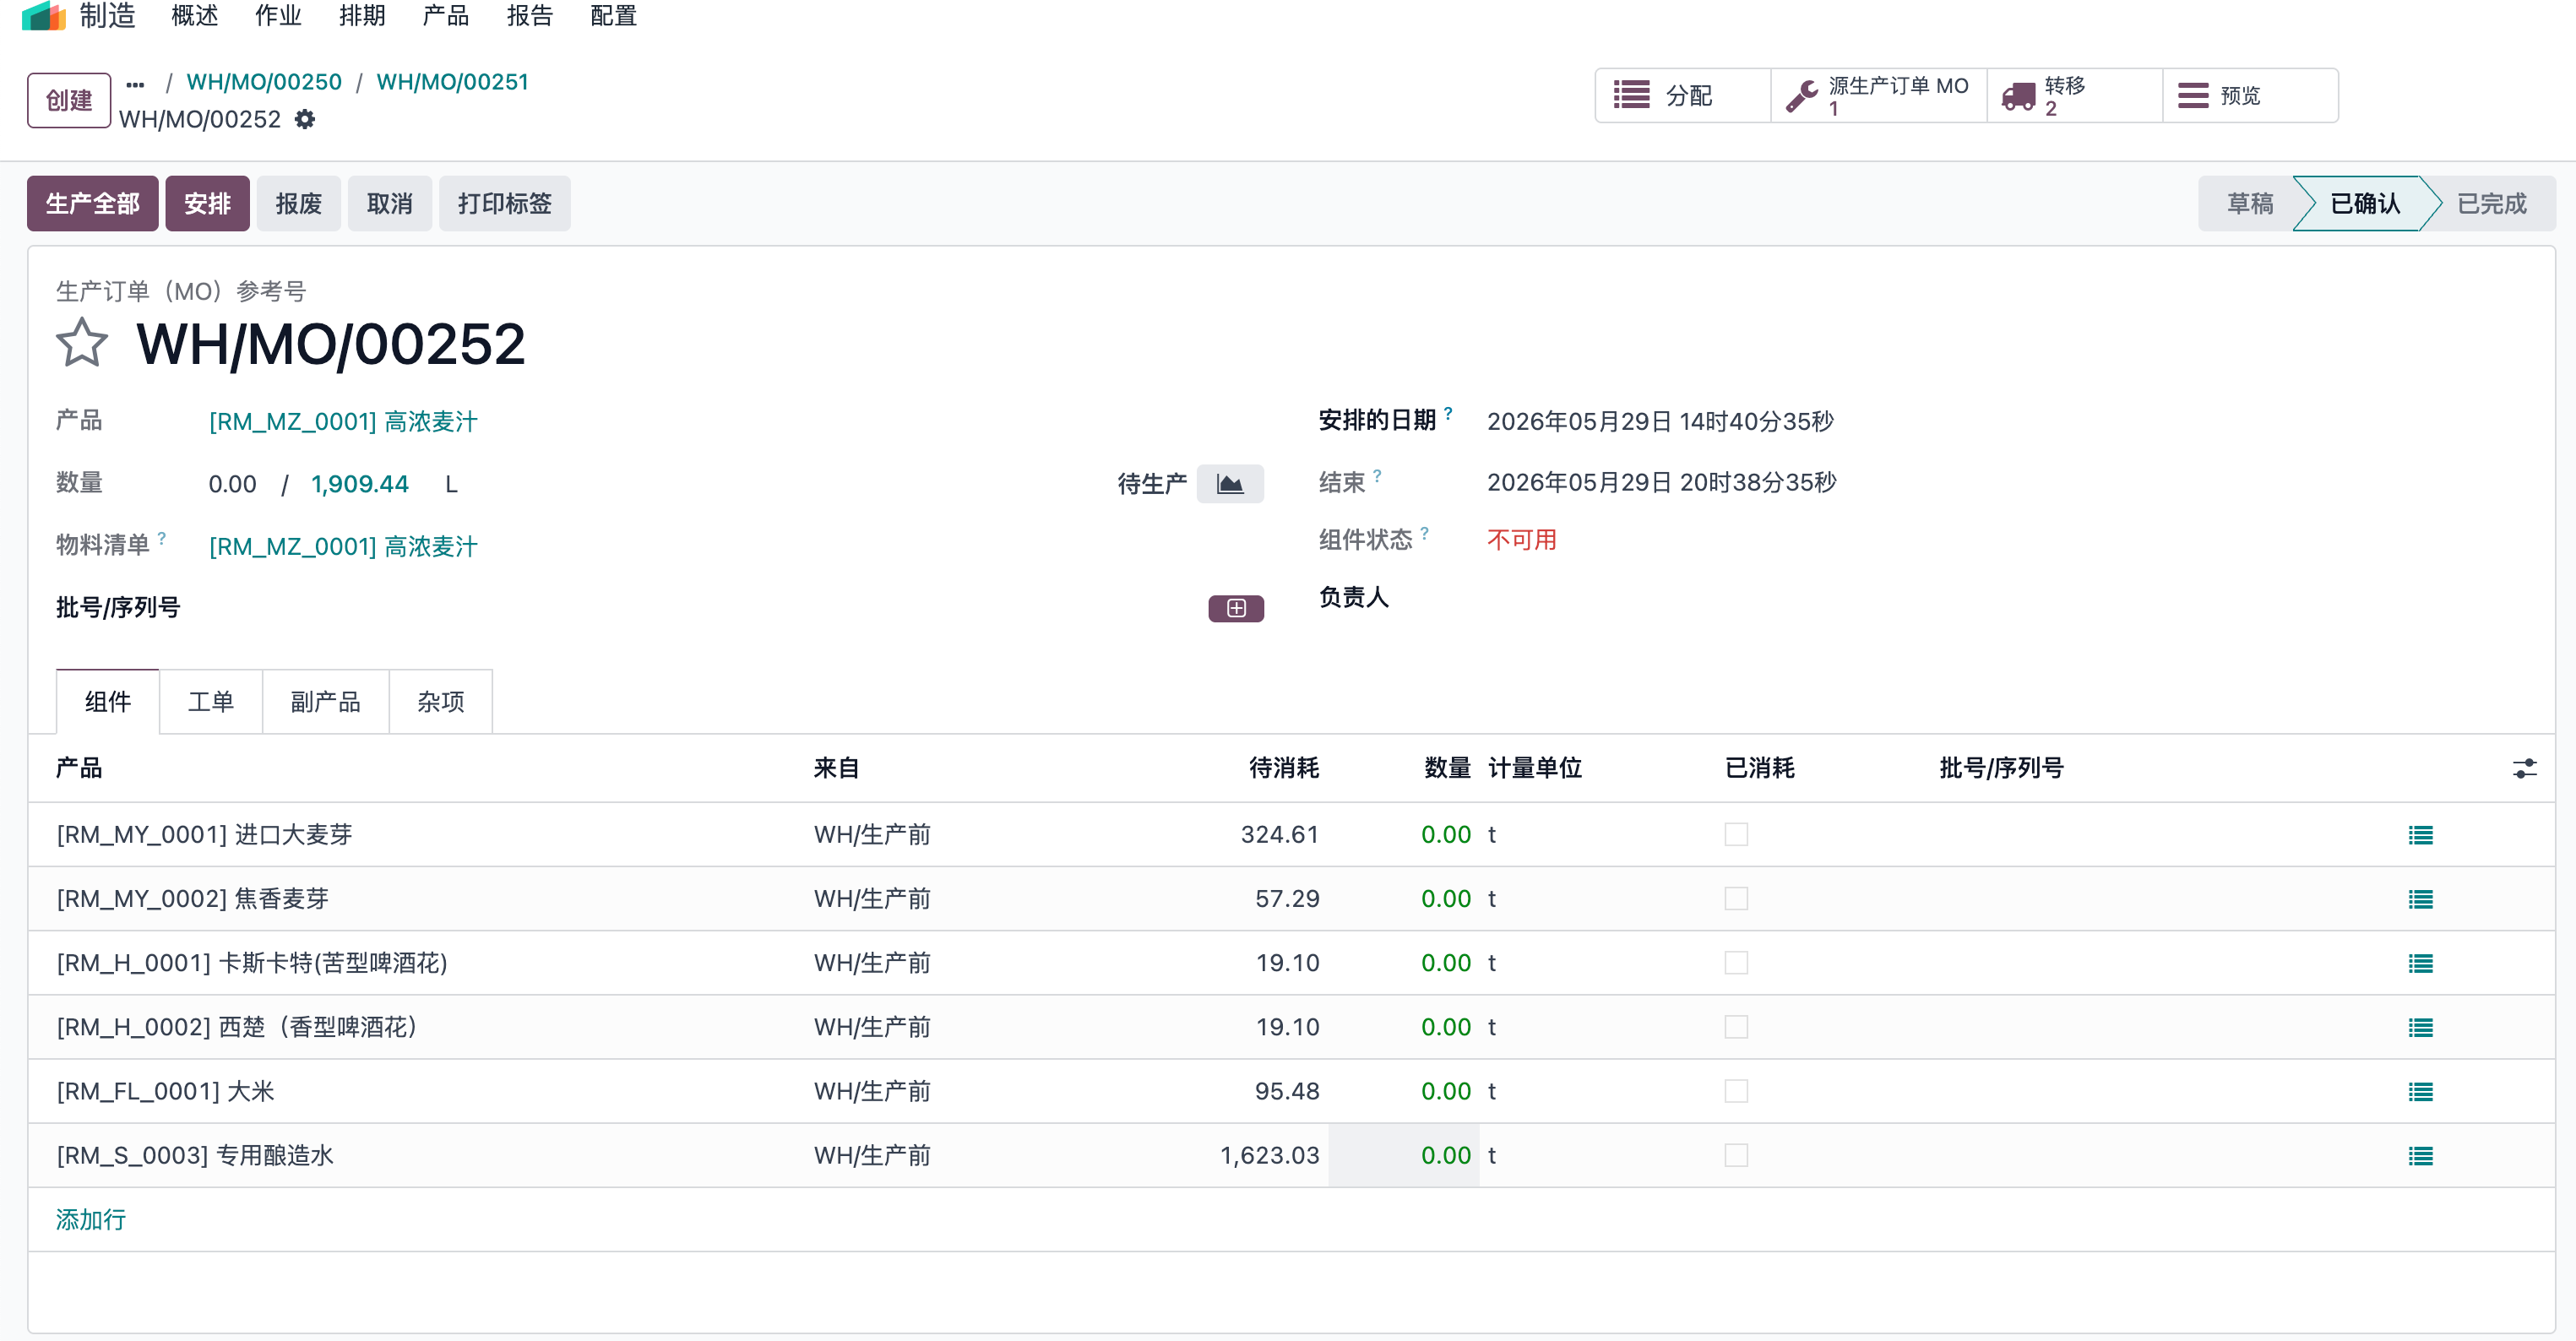Click the 来自 column header
2576x1341 pixels.
pyautogui.click(x=836, y=768)
